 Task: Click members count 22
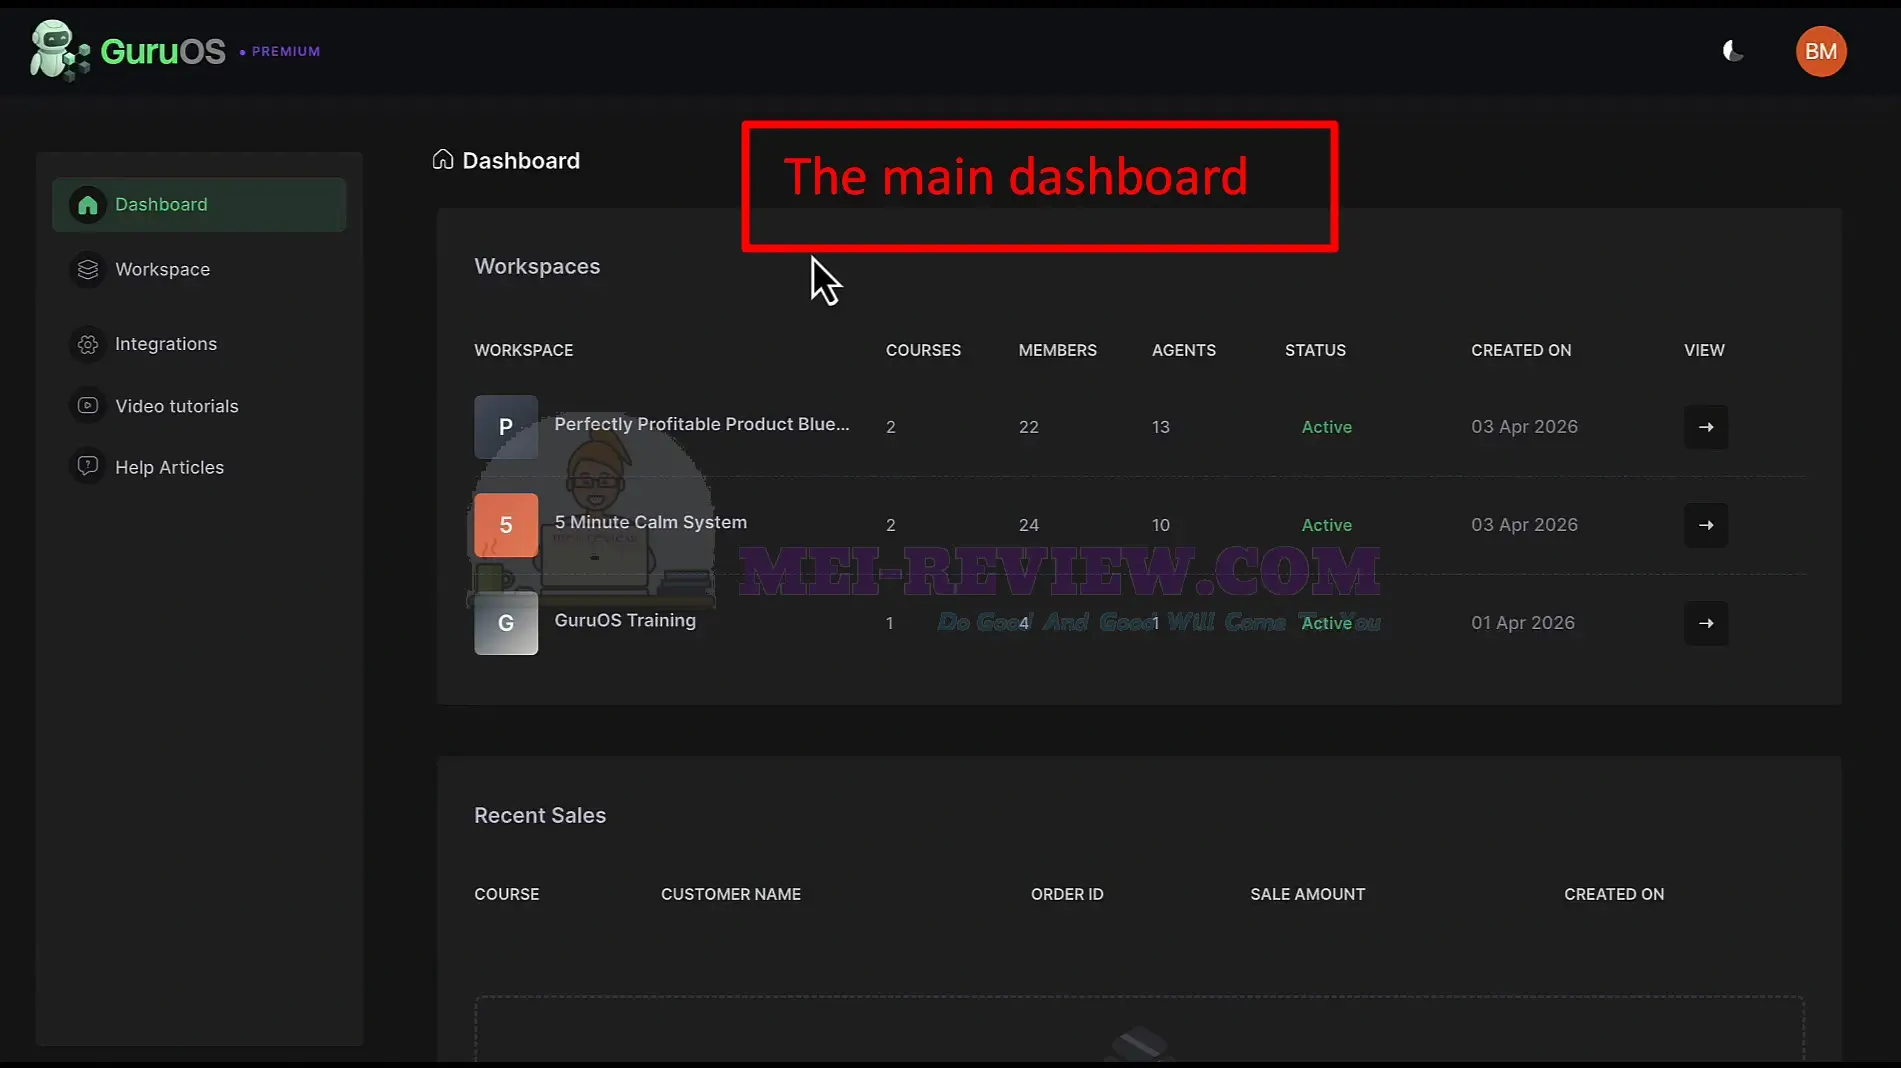(x=1029, y=427)
